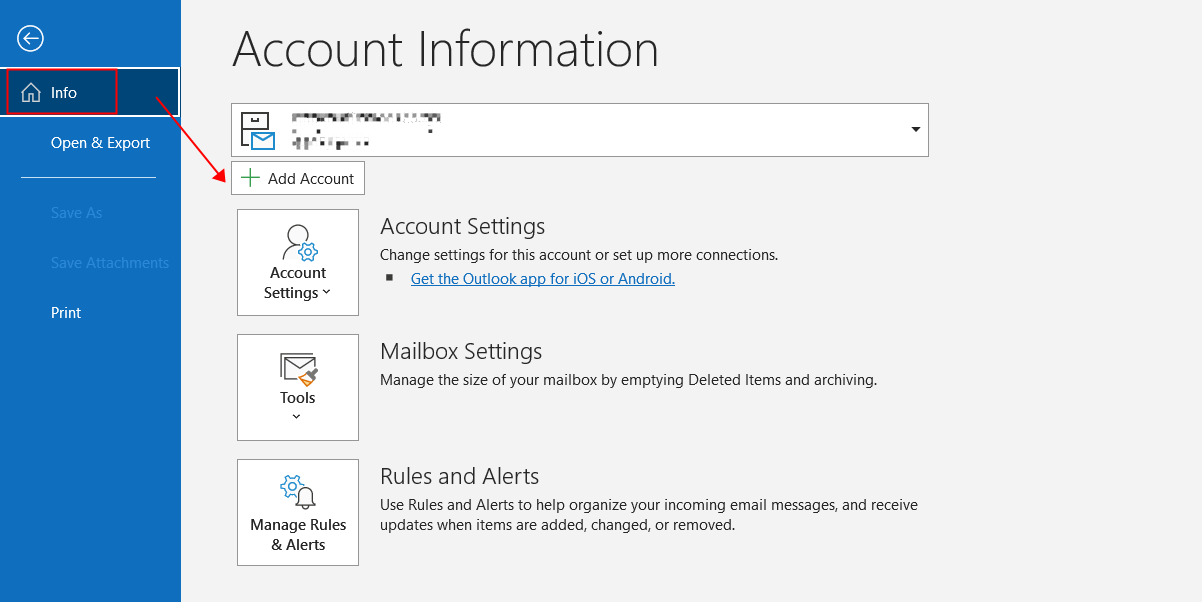Click the blurred email address in account box
The width and height of the screenshot is (1202, 602).
(x=365, y=130)
